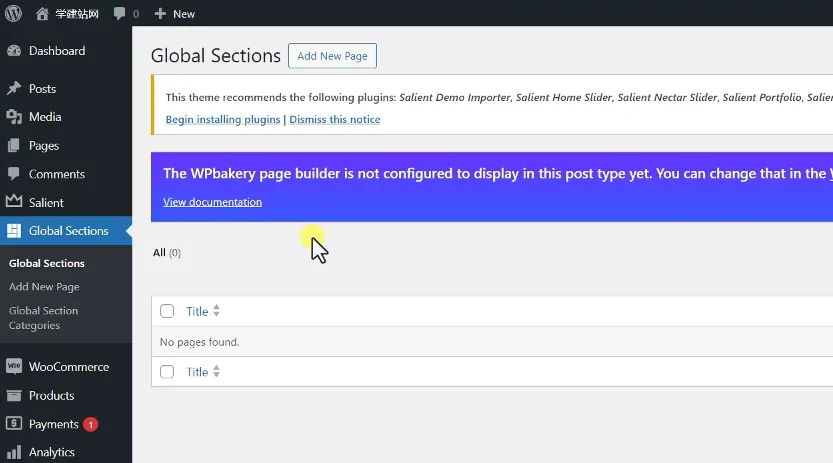This screenshot has width=833, height=463.
Task: Click the Payments dollar icon
Action: click(x=14, y=423)
